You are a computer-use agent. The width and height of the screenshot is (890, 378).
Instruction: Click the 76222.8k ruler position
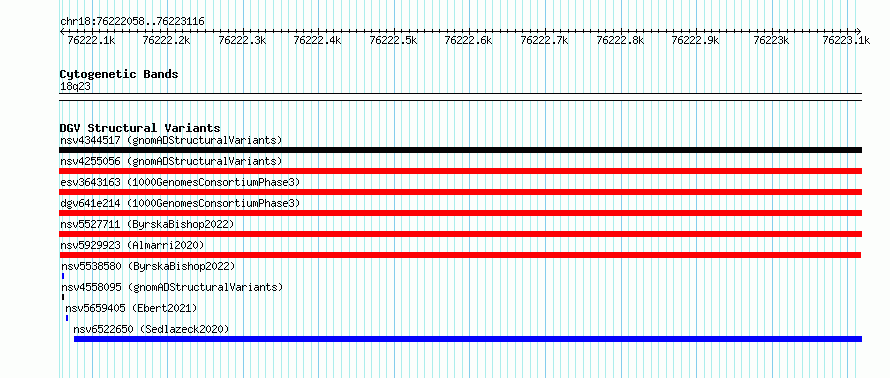pos(620,40)
